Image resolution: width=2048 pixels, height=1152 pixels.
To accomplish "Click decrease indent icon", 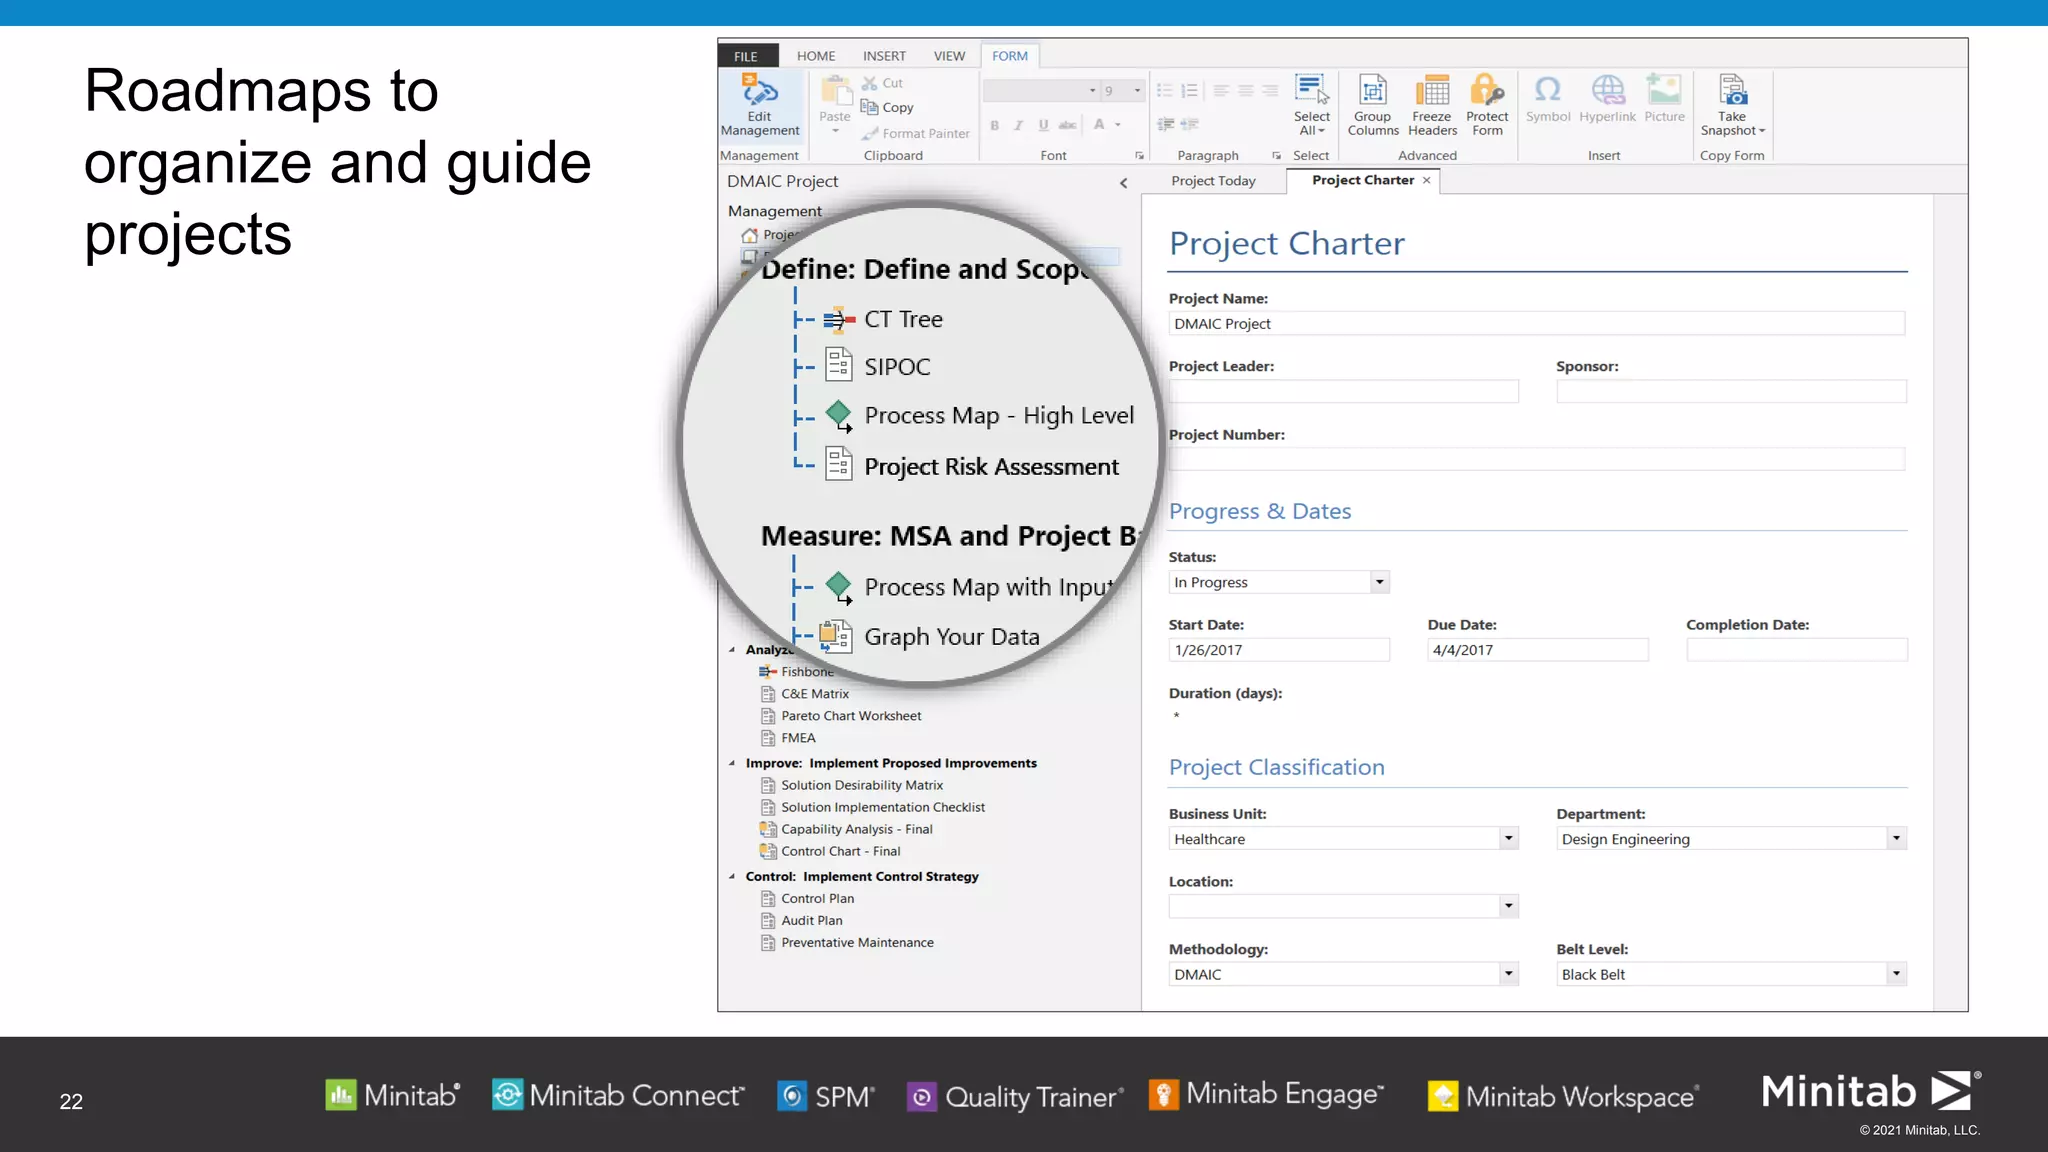I will pos(1165,124).
